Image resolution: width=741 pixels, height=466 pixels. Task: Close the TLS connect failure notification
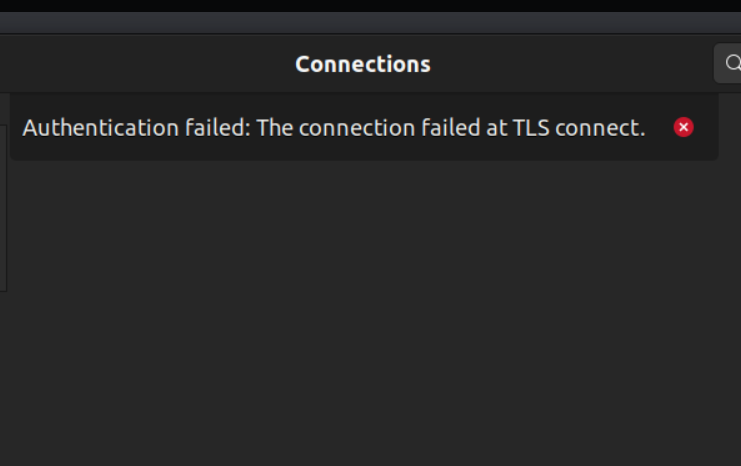(683, 127)
